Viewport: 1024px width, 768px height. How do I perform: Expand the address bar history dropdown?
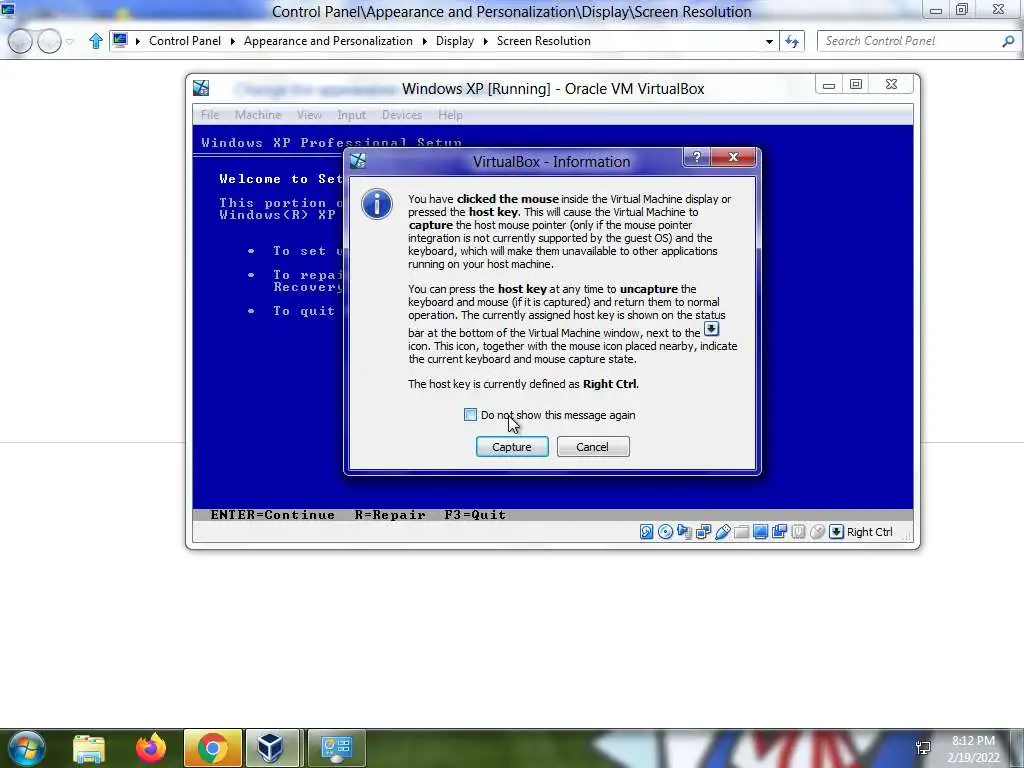coord(769,41)
